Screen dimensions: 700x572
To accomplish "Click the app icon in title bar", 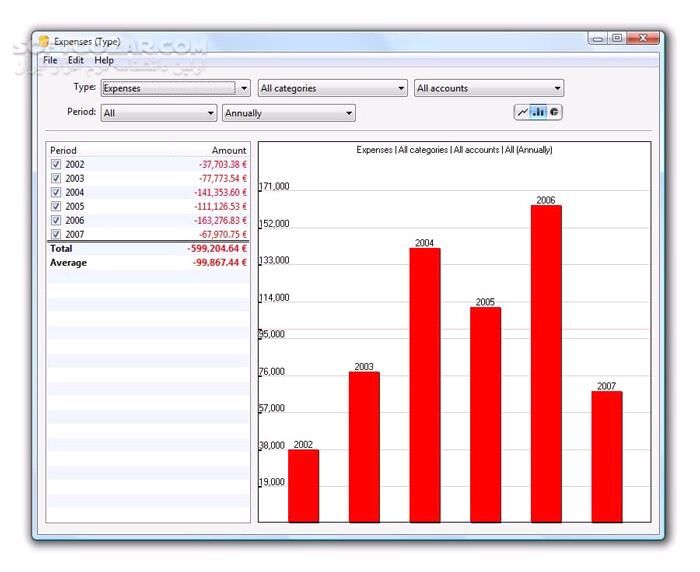I will [44, 41].
